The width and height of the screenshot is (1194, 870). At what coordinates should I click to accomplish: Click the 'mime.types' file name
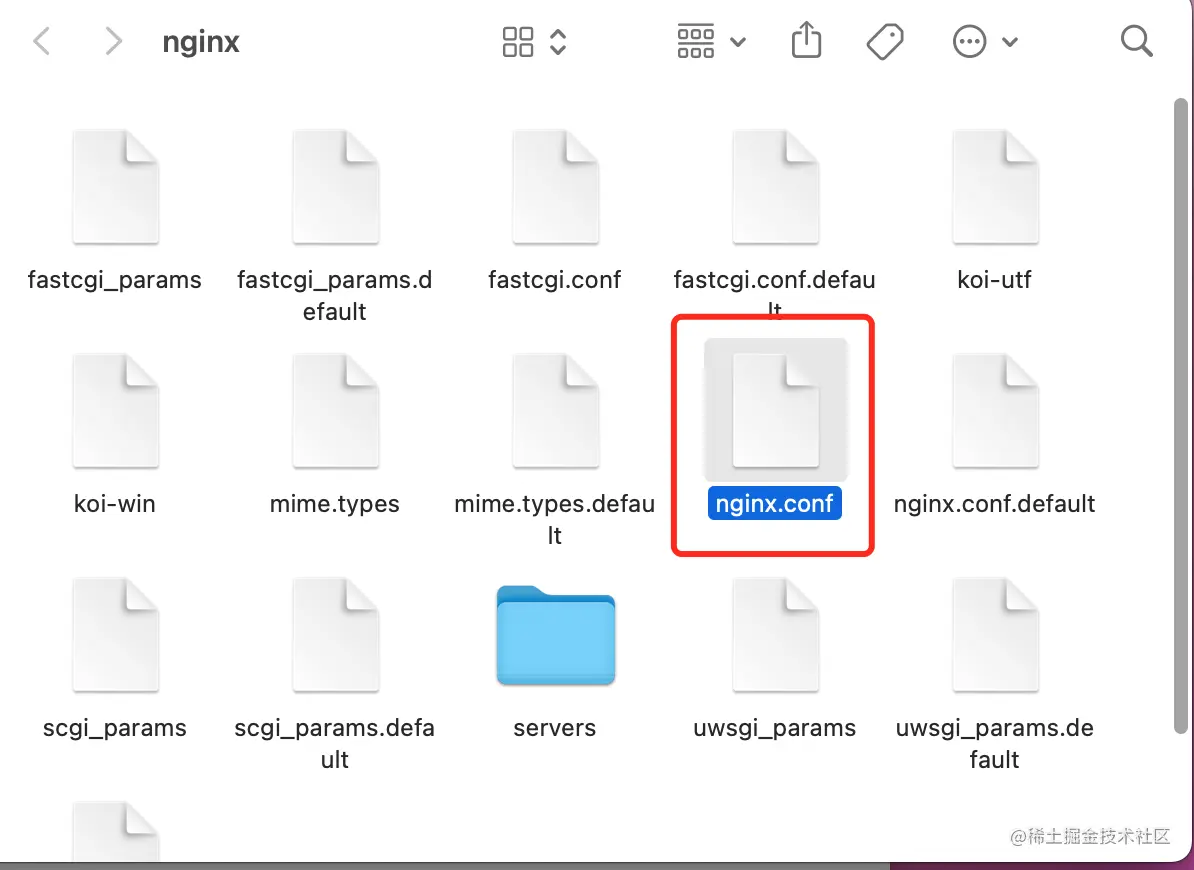pyautogui.click(x=334, y=504)
